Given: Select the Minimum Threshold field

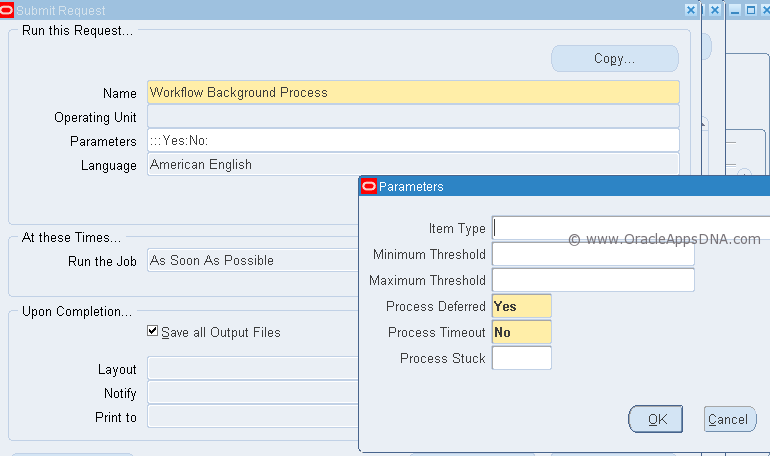Looking at the screenshot, I should click(593, 254).
